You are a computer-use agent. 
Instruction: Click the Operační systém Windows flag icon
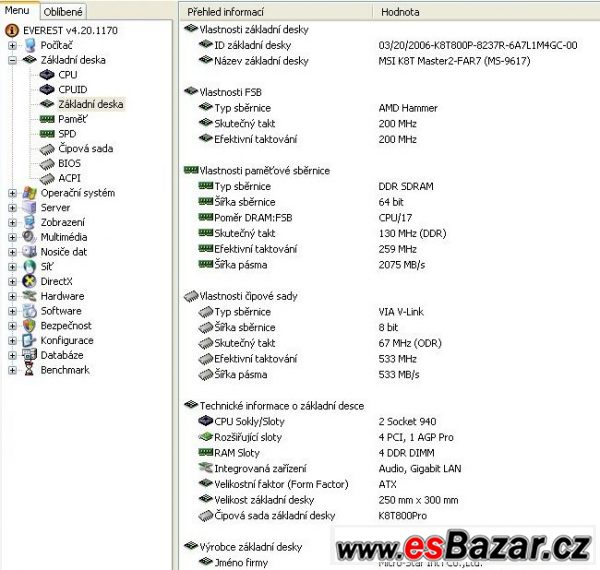pos(29,193)
